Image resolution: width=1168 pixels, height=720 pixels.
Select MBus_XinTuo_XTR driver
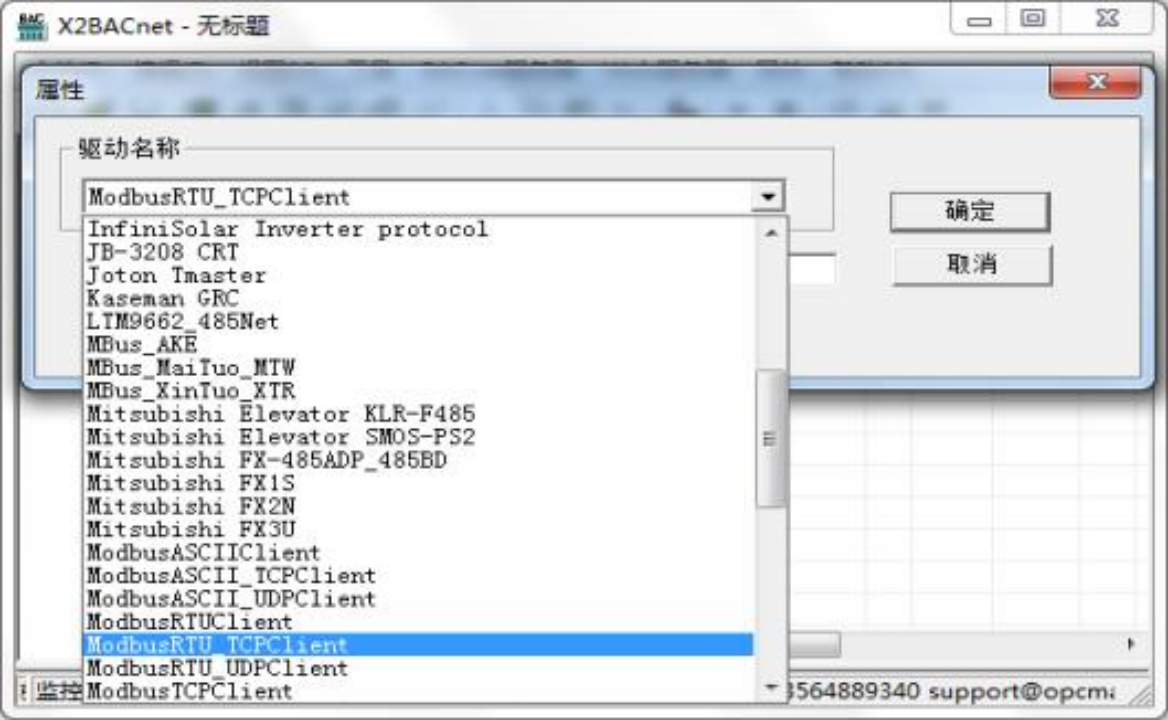click(419, 391)
